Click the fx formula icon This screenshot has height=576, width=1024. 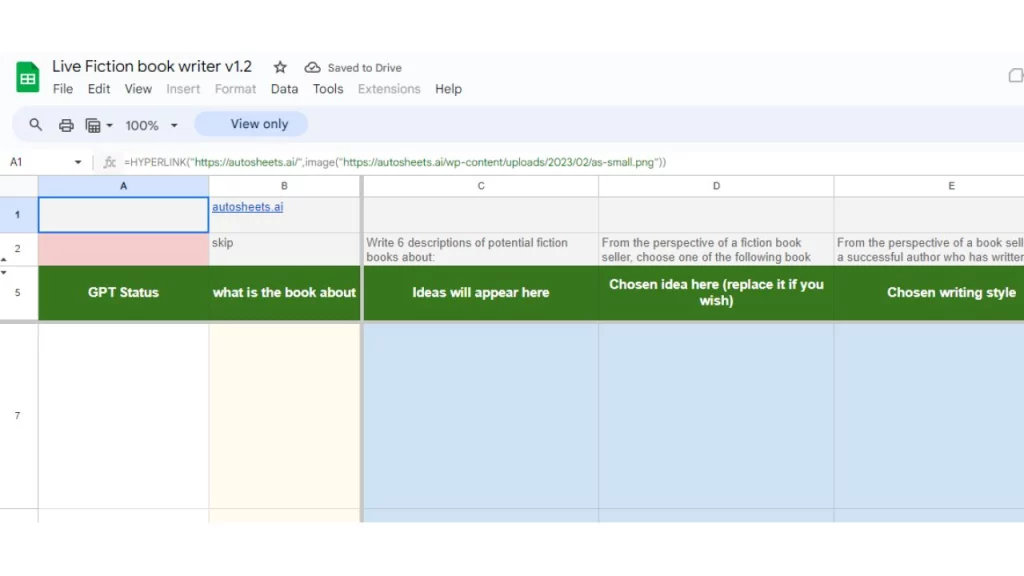[110, 161]
